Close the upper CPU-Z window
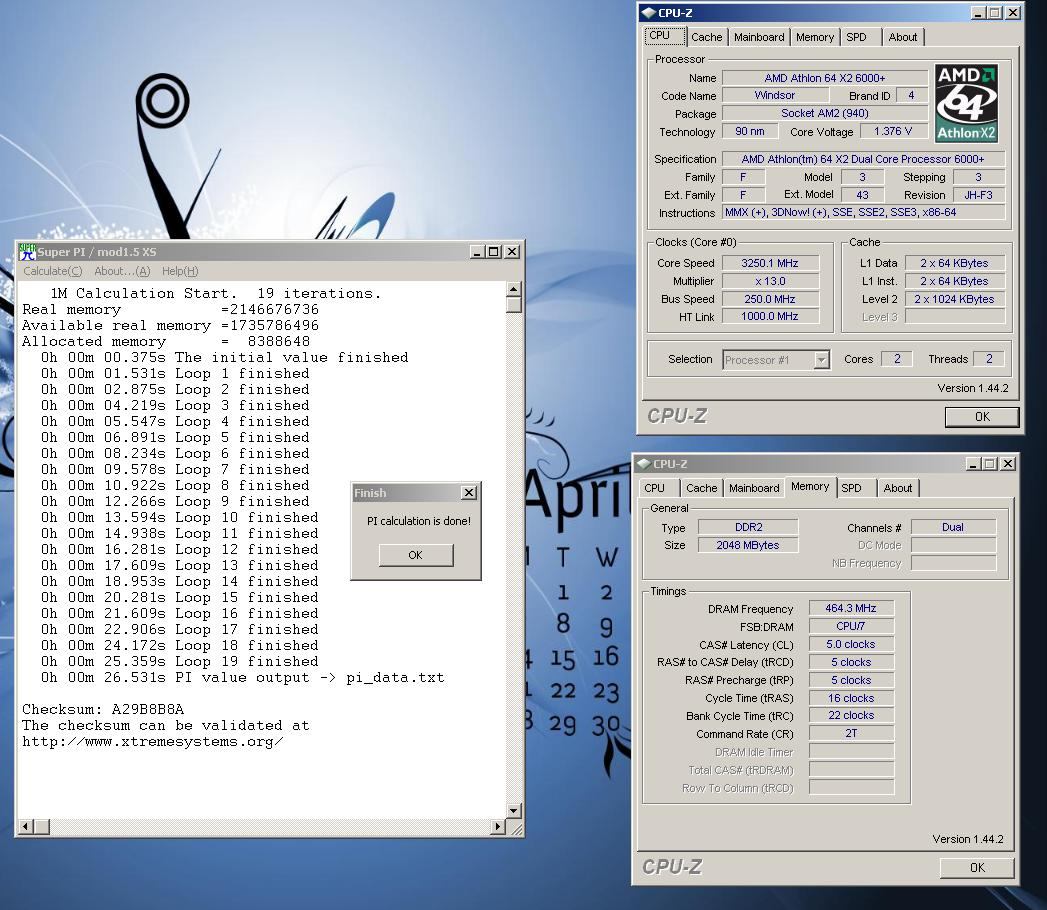1047x910 pixels. pyautogui.click(x=1013, y=13)
